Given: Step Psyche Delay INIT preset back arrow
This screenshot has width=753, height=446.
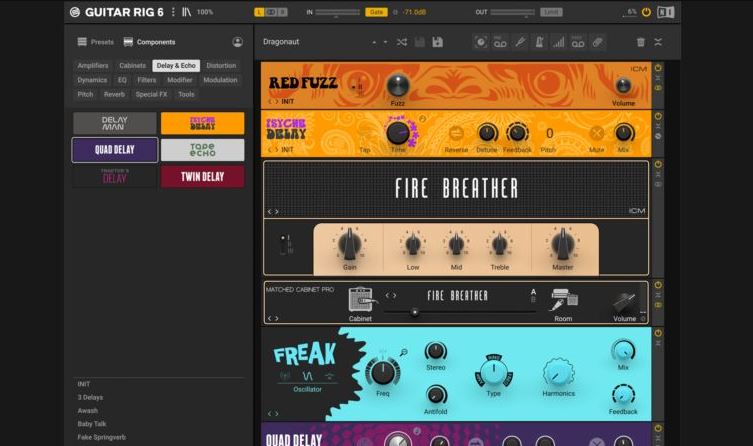Looking at the screenshot, I should [x=270, y=150].
